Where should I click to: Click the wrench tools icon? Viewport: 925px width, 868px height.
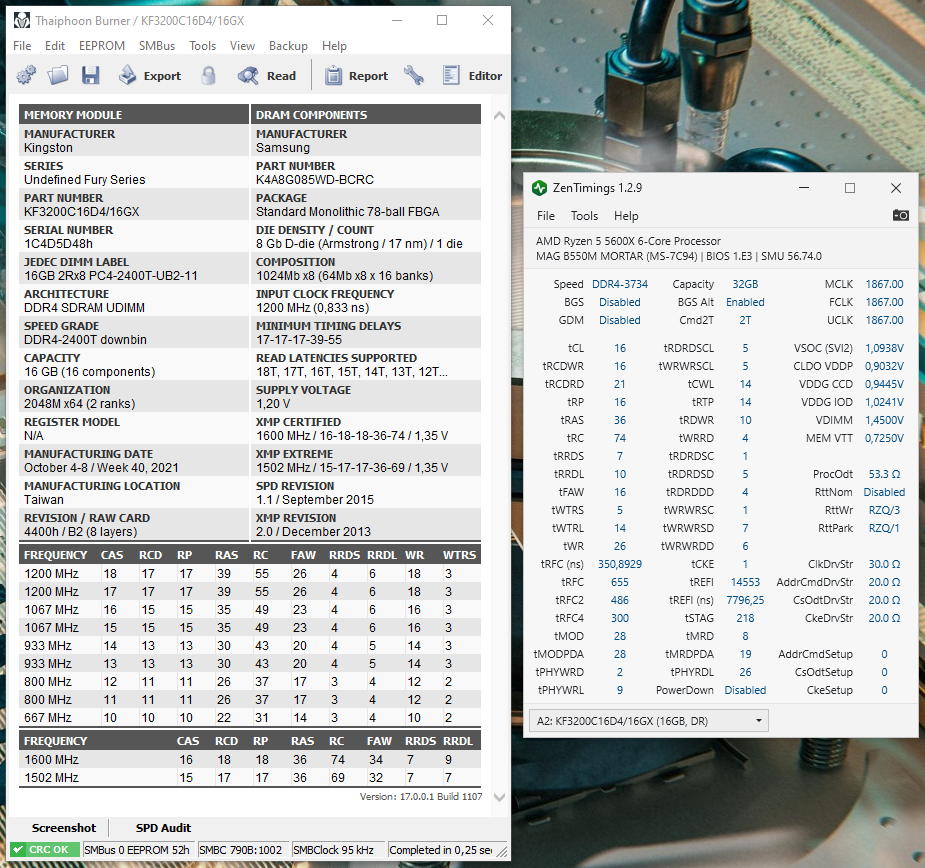click(x=414, y=76)
